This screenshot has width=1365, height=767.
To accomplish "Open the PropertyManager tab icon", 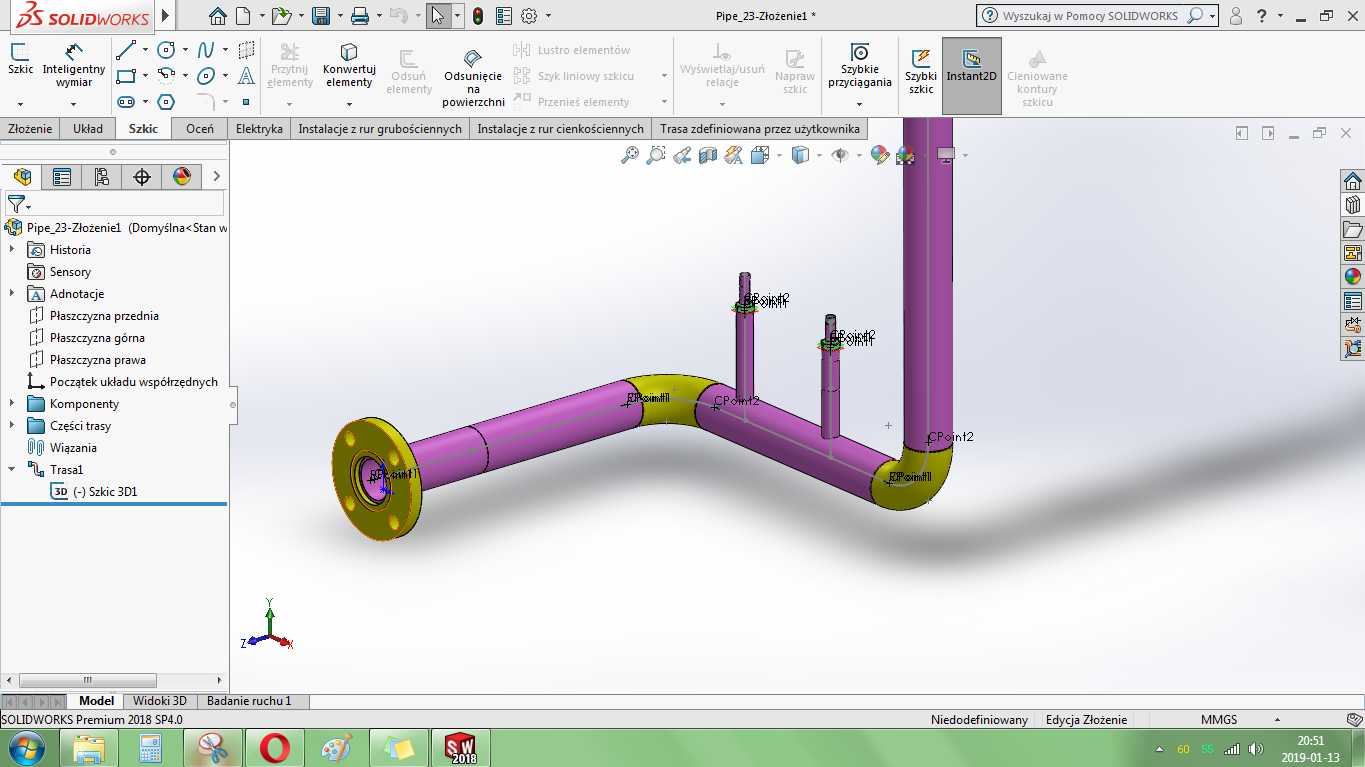I will point(62,177).
